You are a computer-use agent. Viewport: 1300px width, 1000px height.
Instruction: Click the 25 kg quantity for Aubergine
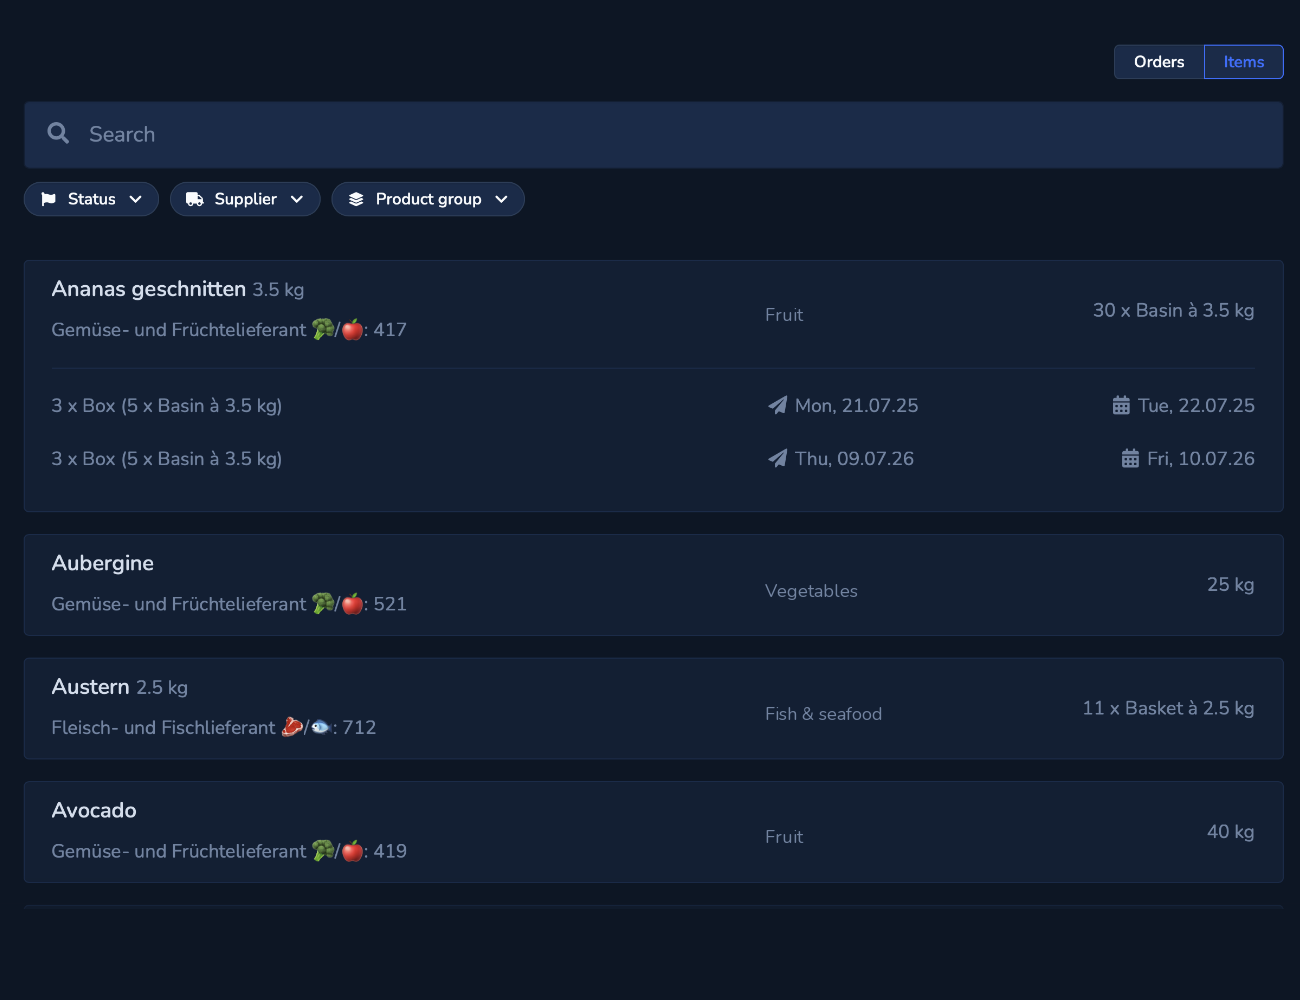(x=1231, y=584)
